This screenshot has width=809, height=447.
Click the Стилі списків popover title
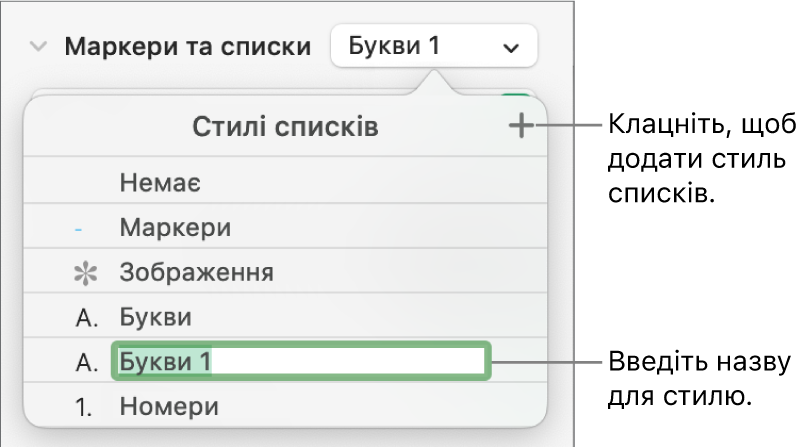(285, 127)
